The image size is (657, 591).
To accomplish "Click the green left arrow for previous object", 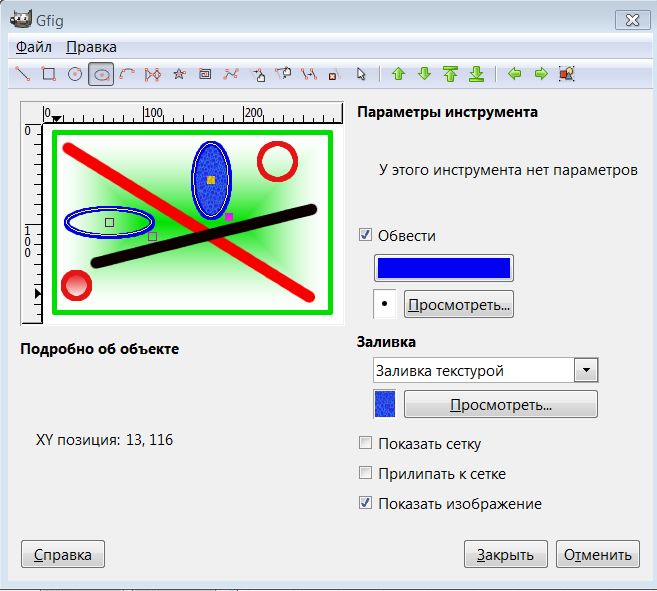I will (x=515, y=74).
